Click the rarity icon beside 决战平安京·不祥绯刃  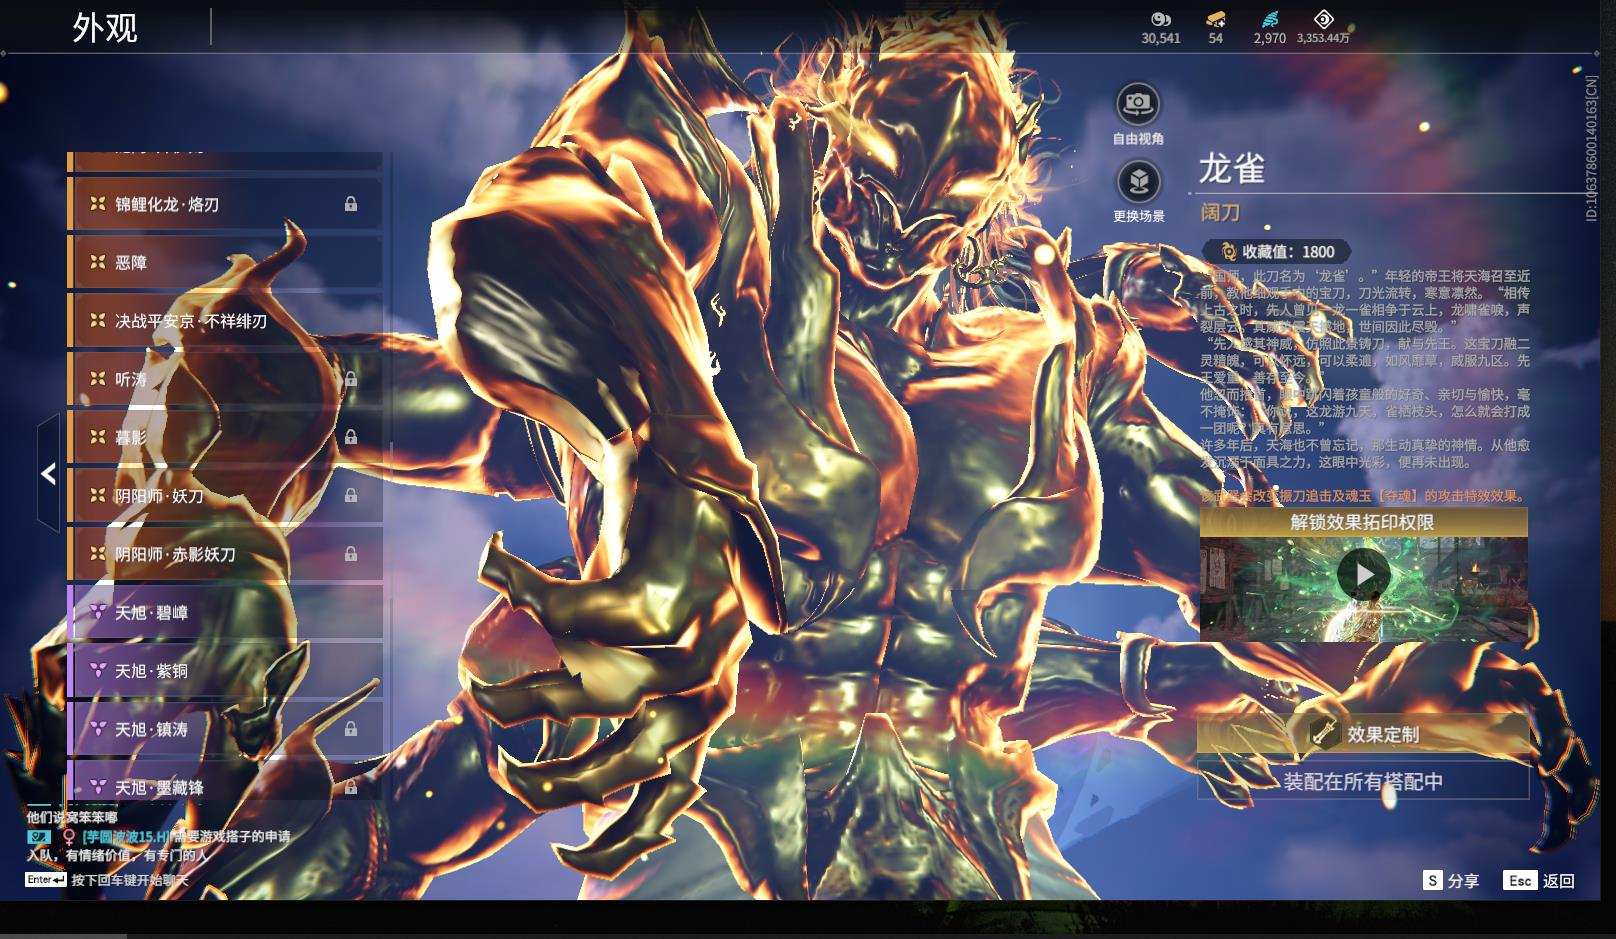coord(98,321)
